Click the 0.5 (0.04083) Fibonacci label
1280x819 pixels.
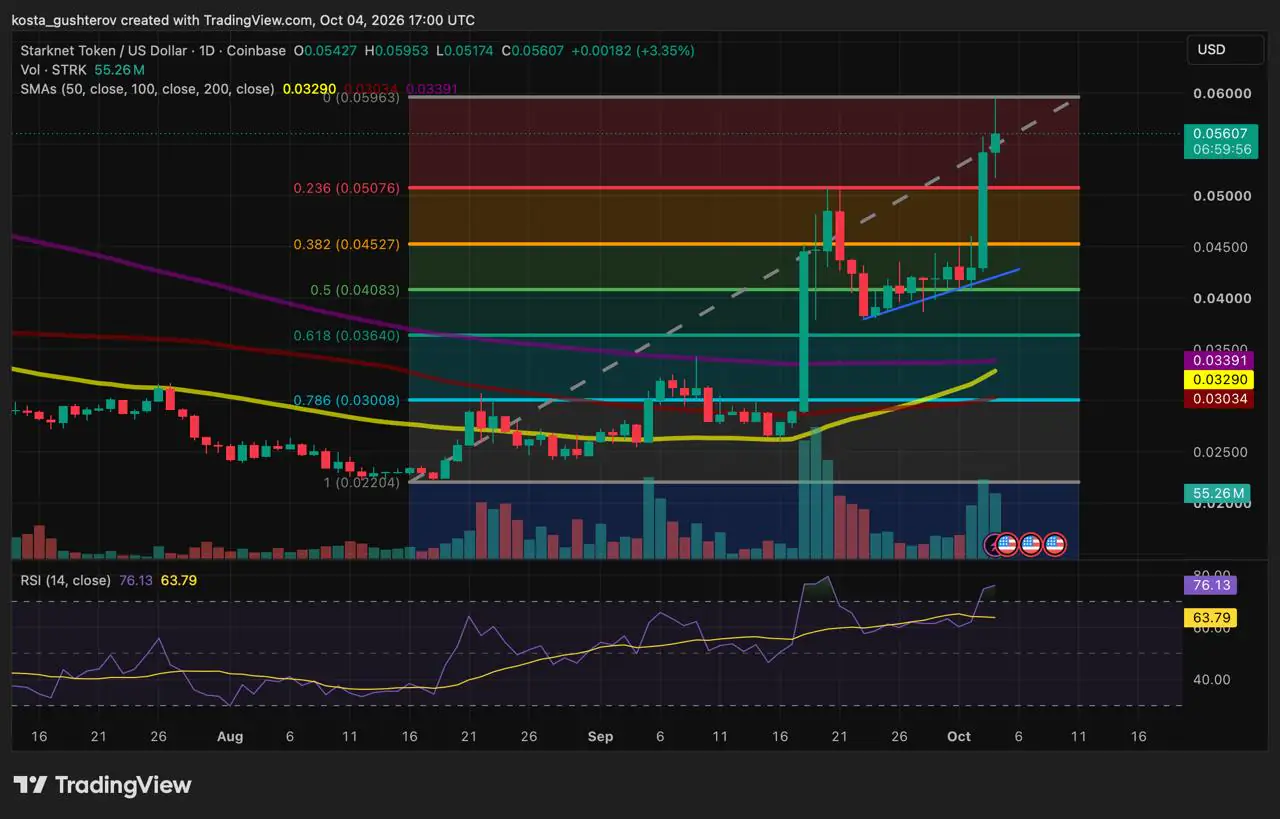coord(353,290)
